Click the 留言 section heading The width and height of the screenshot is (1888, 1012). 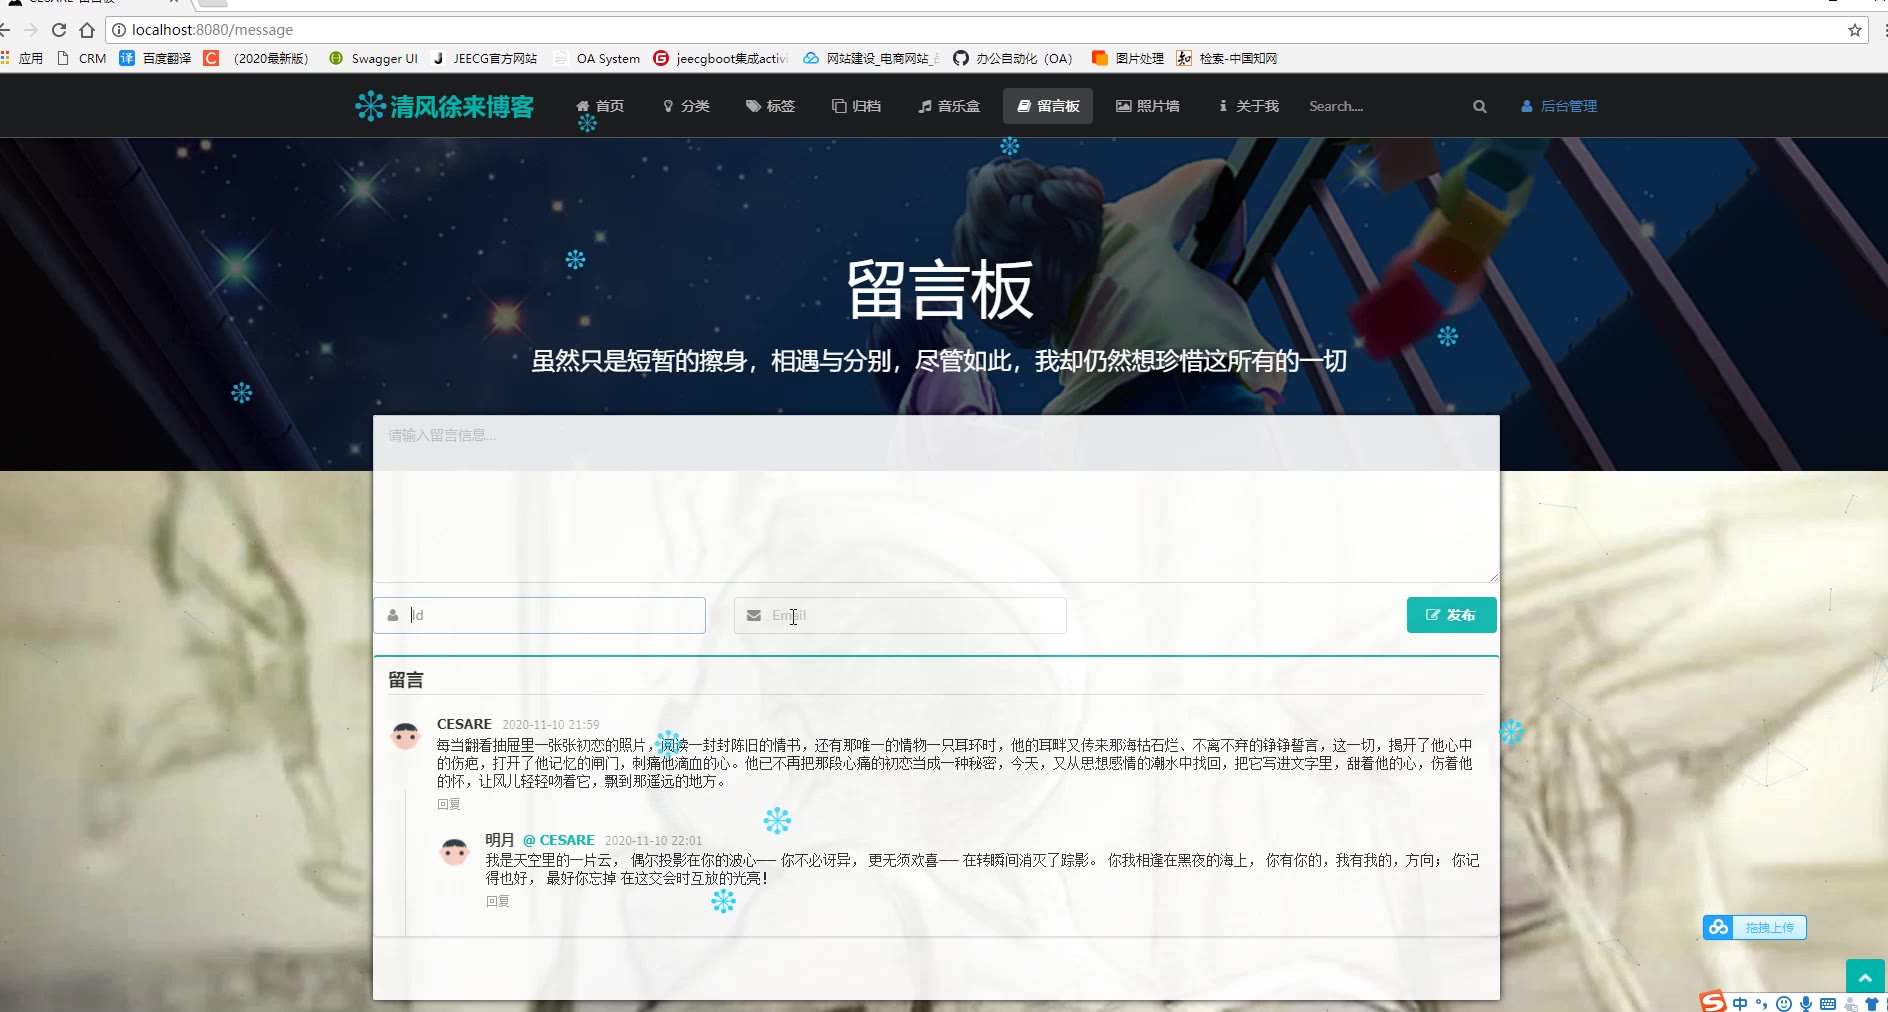[x=406, y=680]
